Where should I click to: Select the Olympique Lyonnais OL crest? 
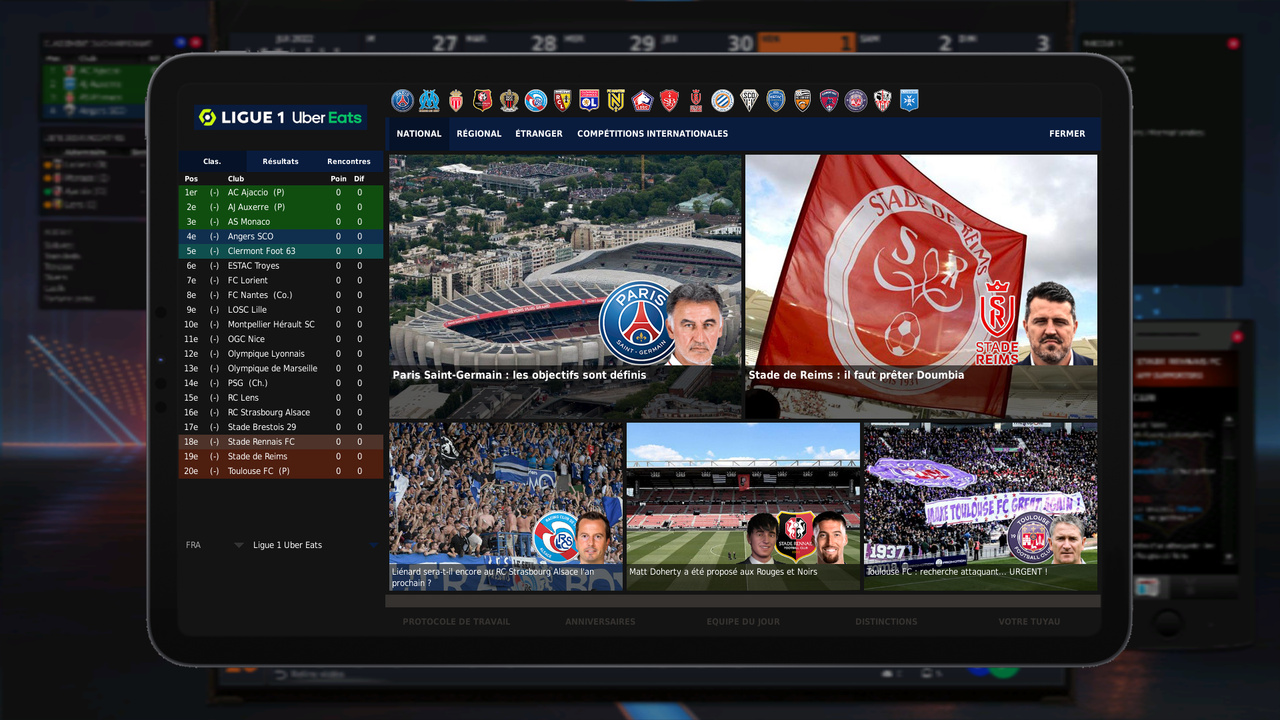point(589,100)
